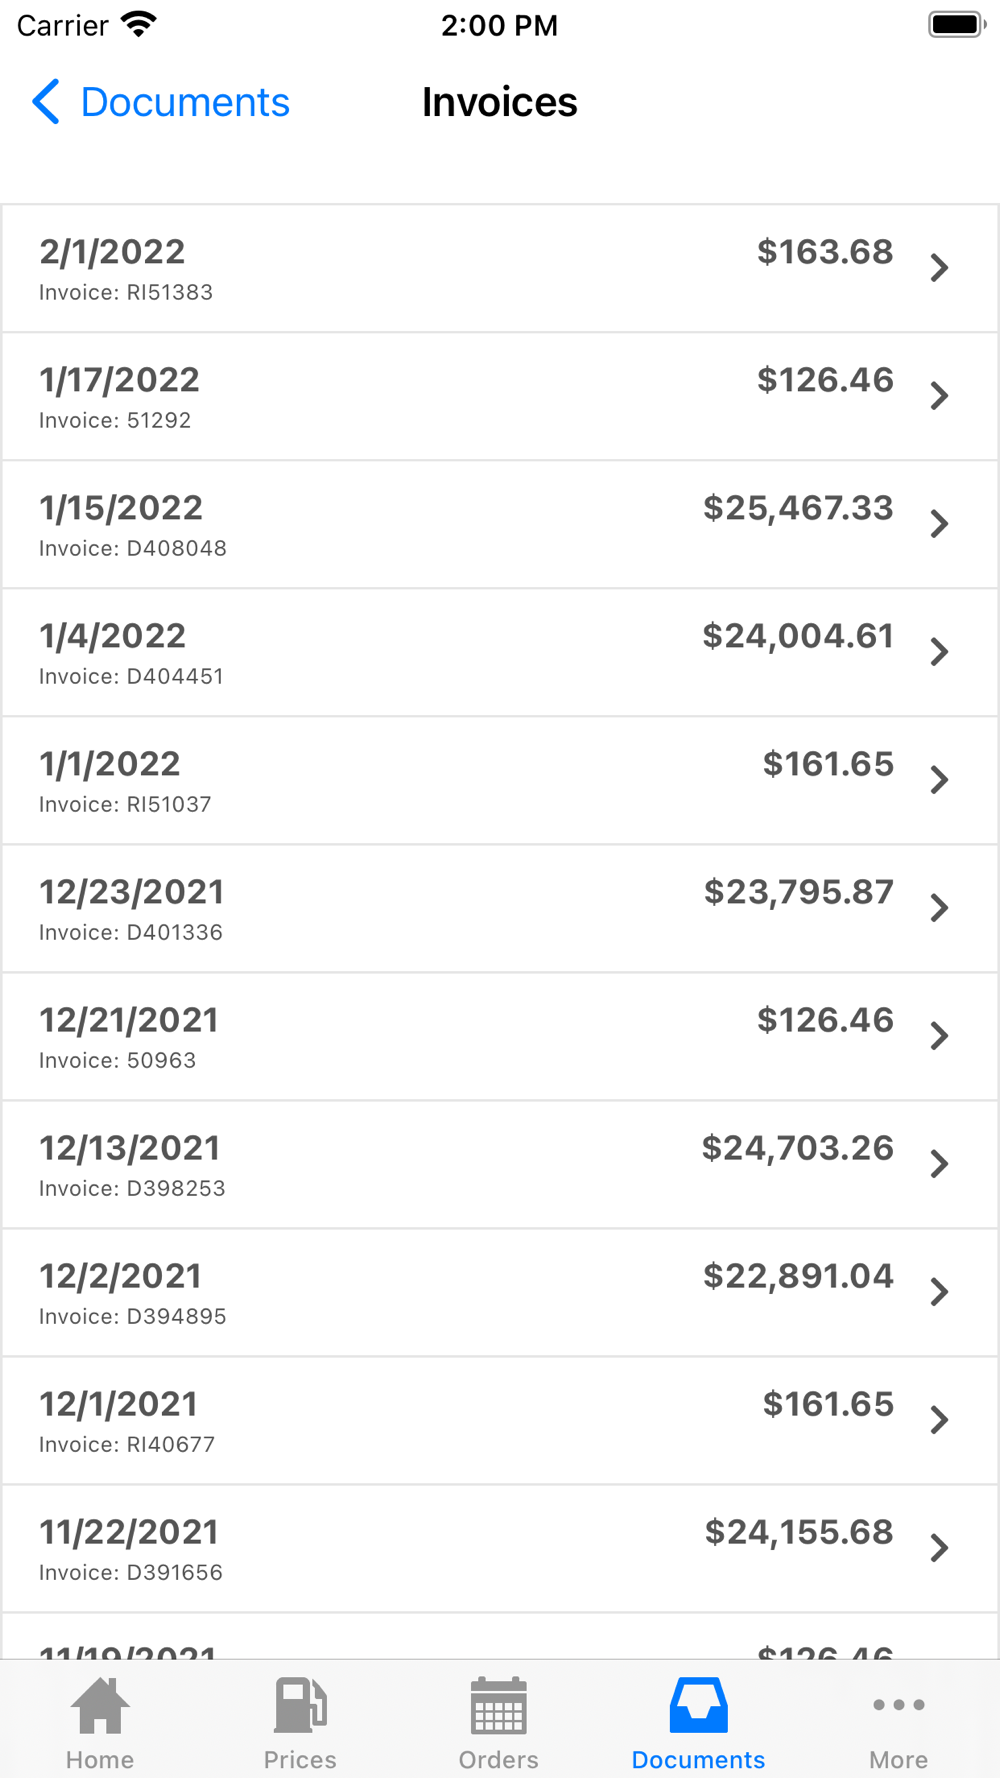Expand chevron for invoice D408048
The height and width of the screenshot is (1778, 1000).
(x=939, y=524)
